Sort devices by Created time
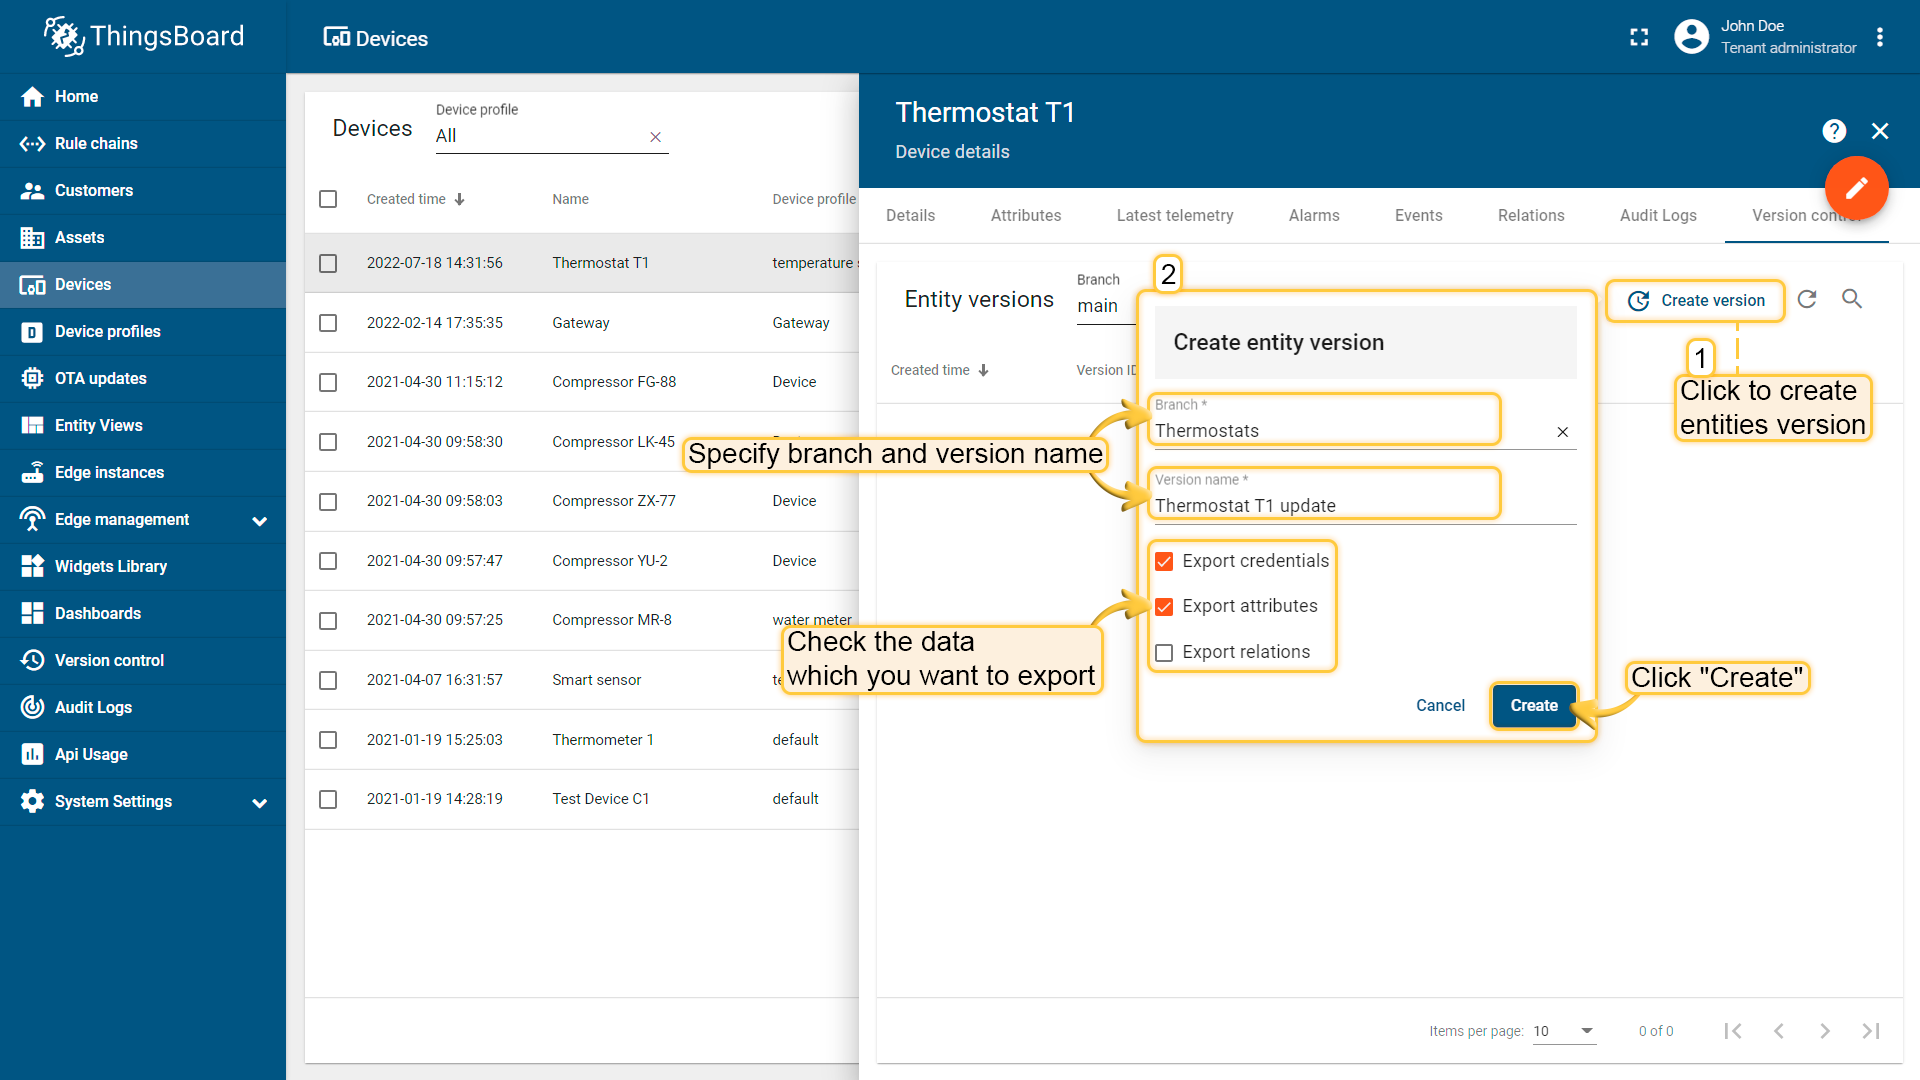 (x=415, y=199)
